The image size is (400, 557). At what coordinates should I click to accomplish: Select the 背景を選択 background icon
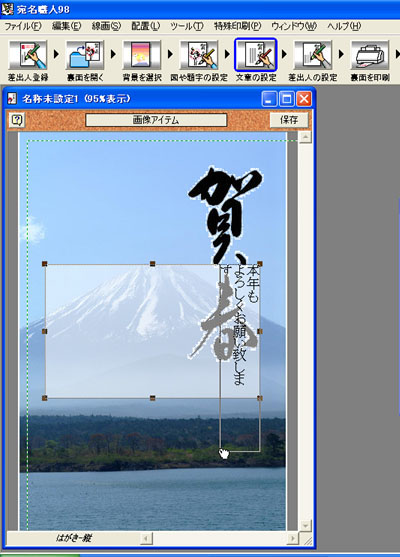pos(142,55)
